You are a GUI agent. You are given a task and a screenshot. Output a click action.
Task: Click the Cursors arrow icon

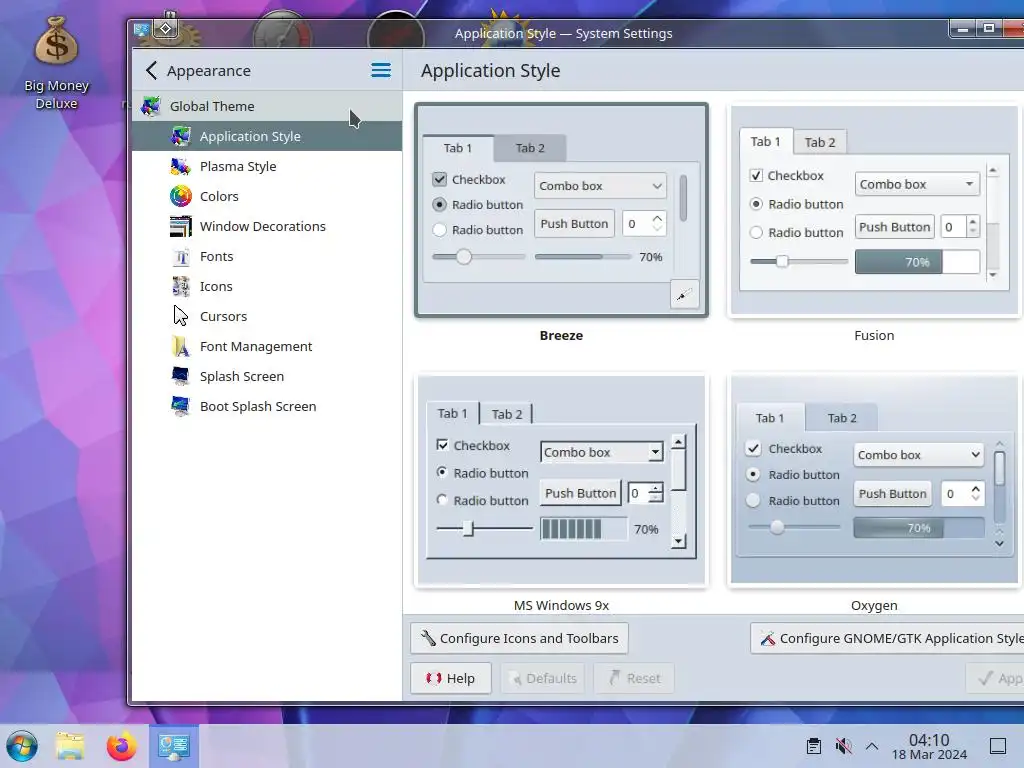tap(181, 316)
